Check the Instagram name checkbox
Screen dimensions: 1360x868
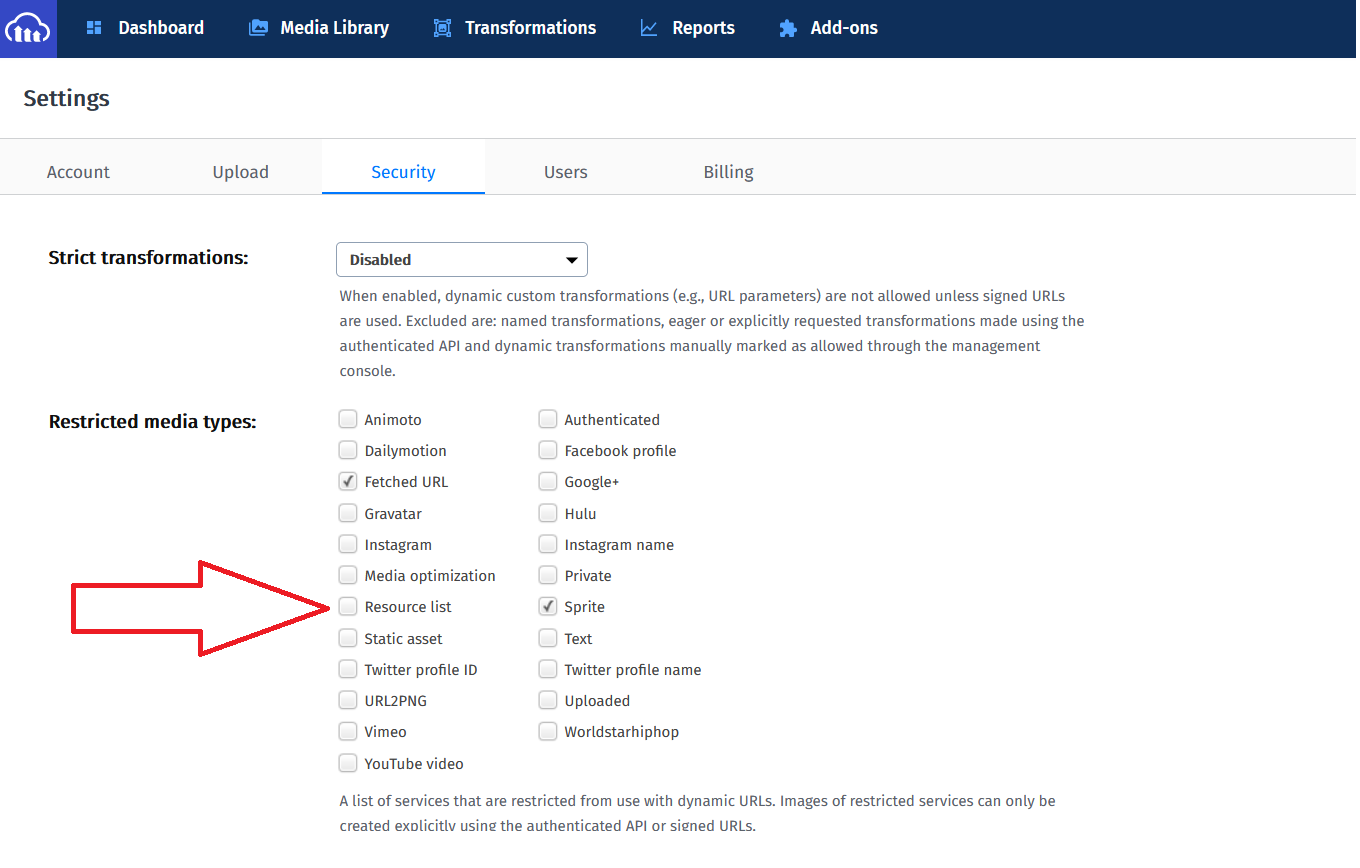(x=548, y=544)
